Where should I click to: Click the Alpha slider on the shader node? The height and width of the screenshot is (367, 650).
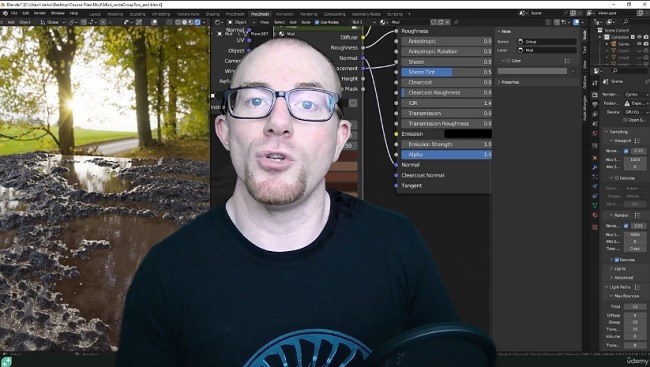[446, 154]
